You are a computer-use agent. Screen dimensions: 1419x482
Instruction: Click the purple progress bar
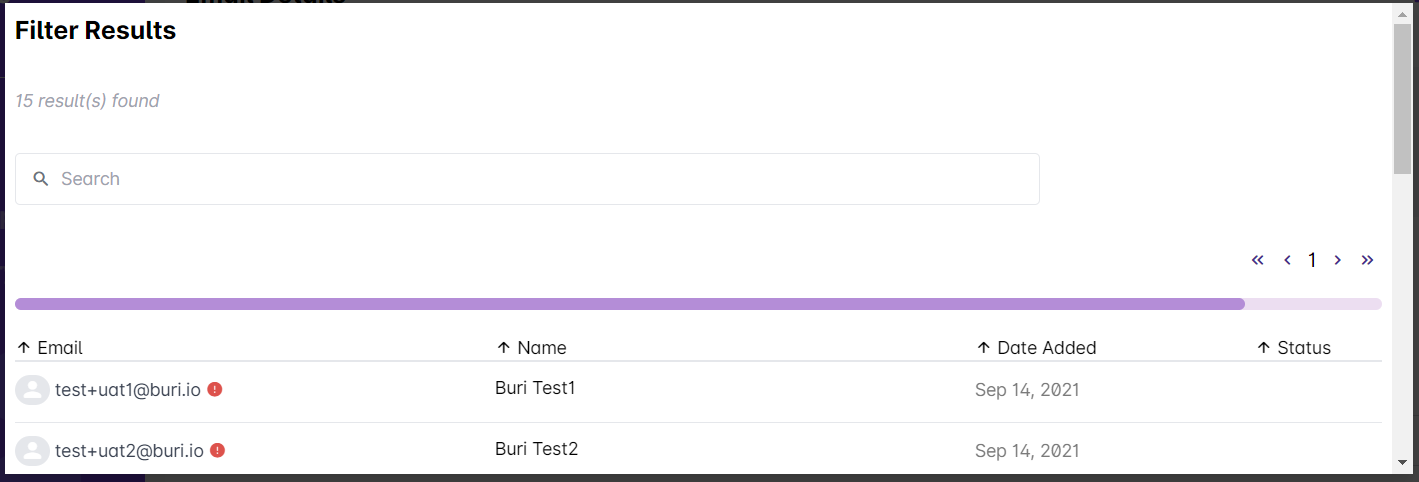coord(630,304)
